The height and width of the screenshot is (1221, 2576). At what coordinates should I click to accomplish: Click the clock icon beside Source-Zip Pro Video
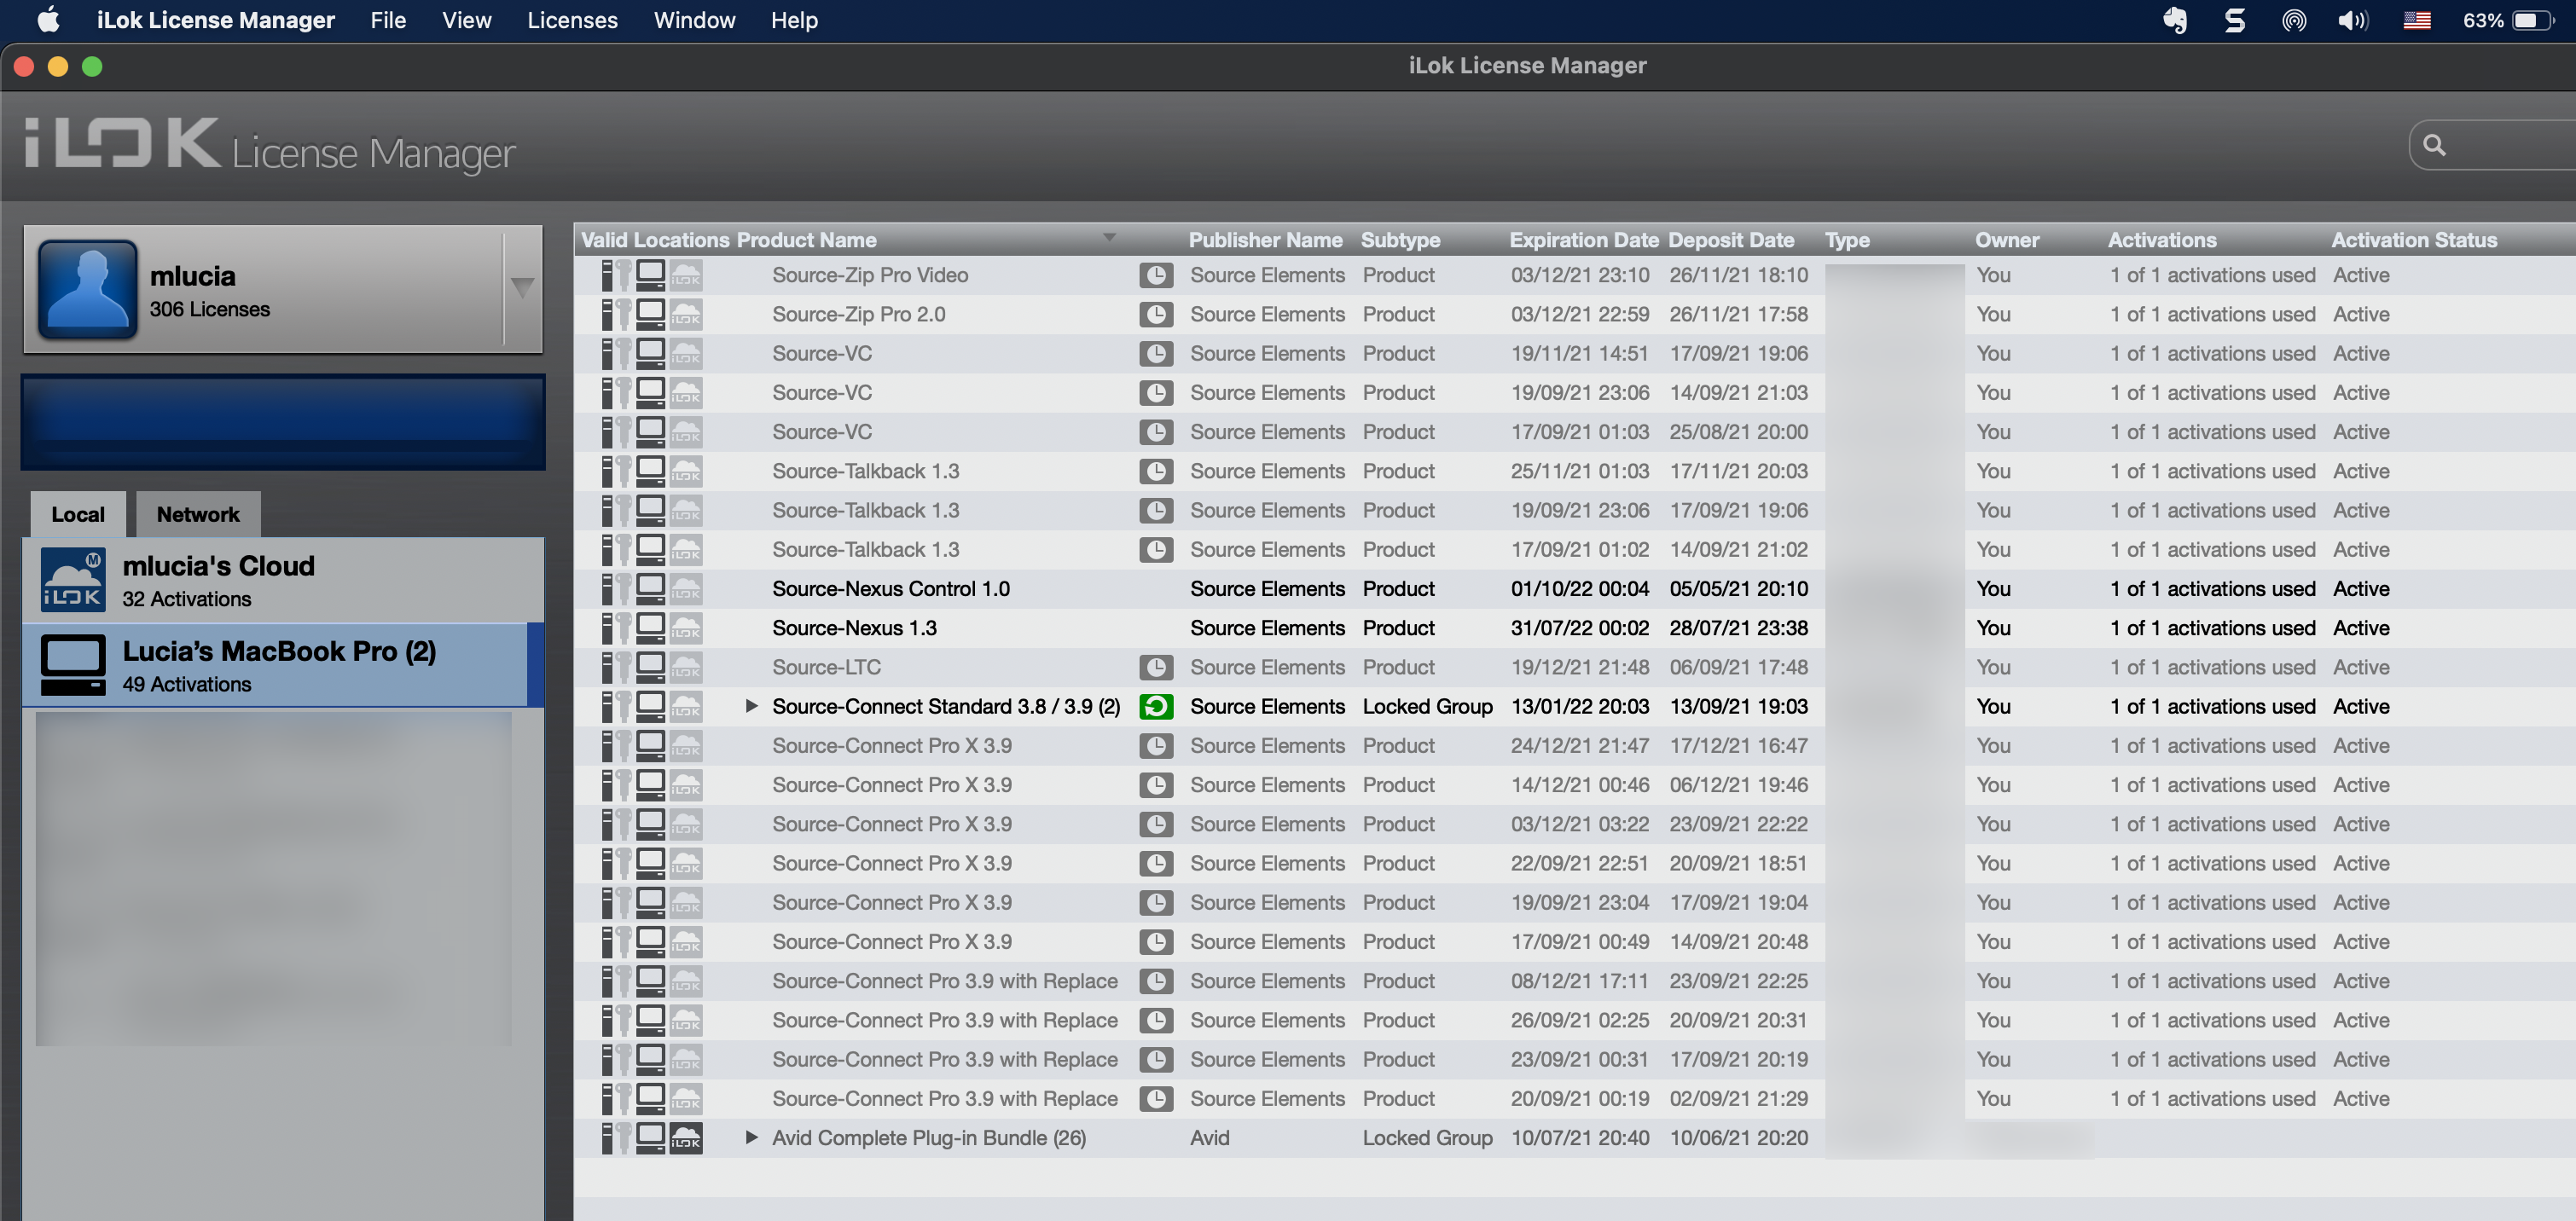tap(1155, 276)
